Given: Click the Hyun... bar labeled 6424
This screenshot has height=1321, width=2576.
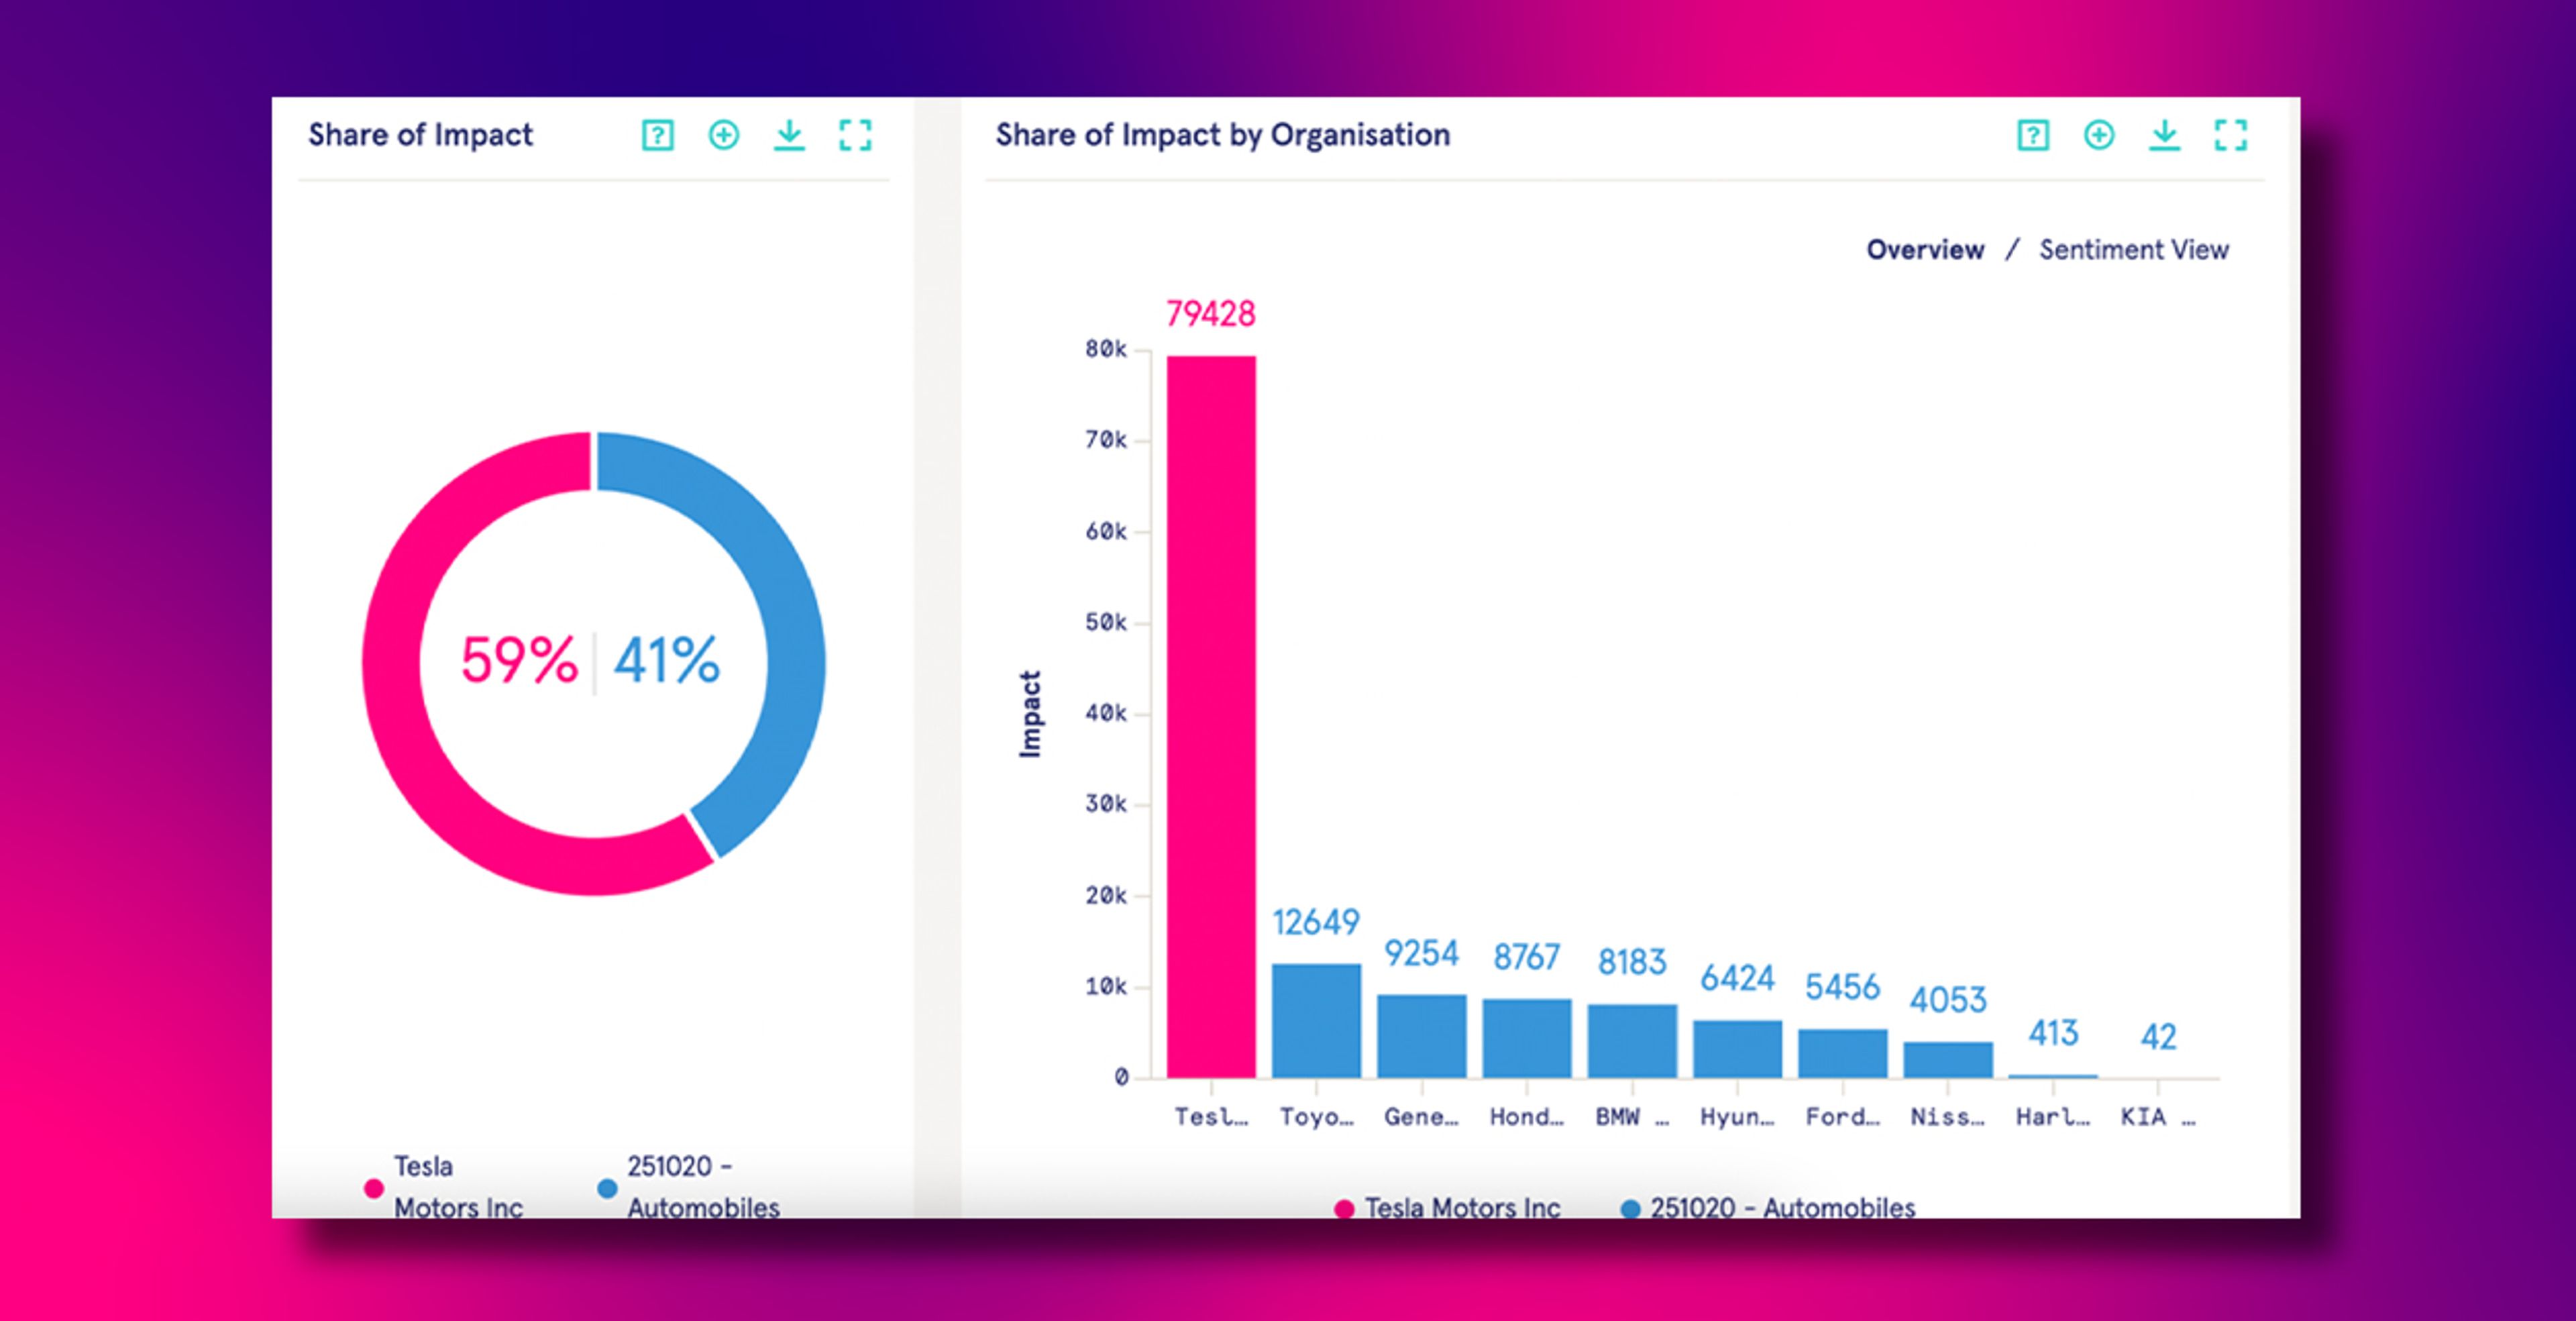Looking at the screenshot, I should pyautogui.click(x=1737, y=1049).
